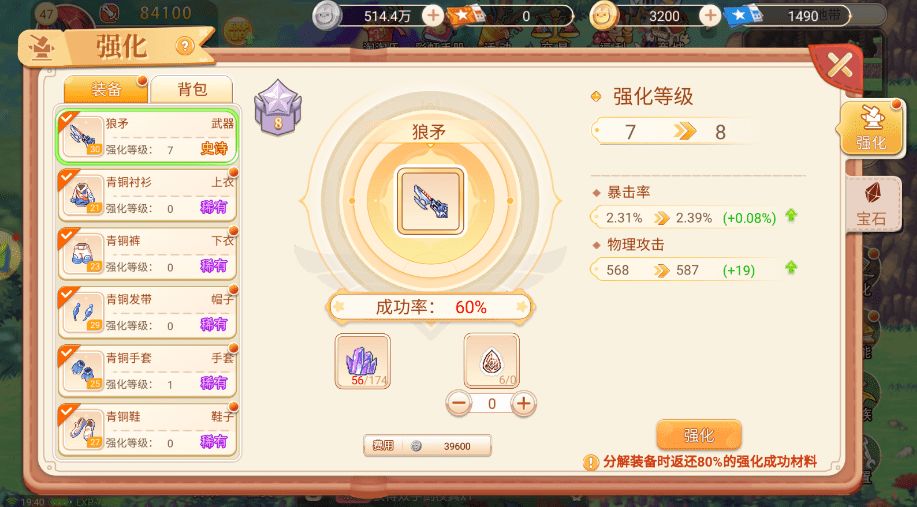This screenshot has height=507, width=917.
Task: Click the blue star ticket icon
Action: tap(743, 15)
